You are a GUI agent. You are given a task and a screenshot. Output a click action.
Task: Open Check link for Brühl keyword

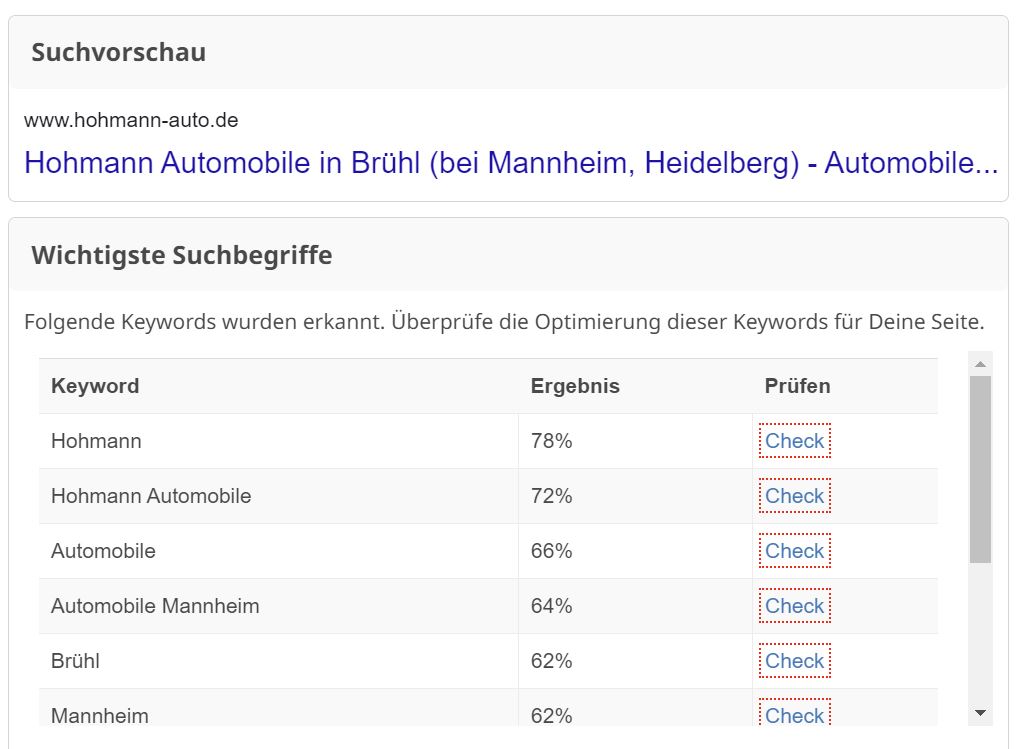(794, 661)
